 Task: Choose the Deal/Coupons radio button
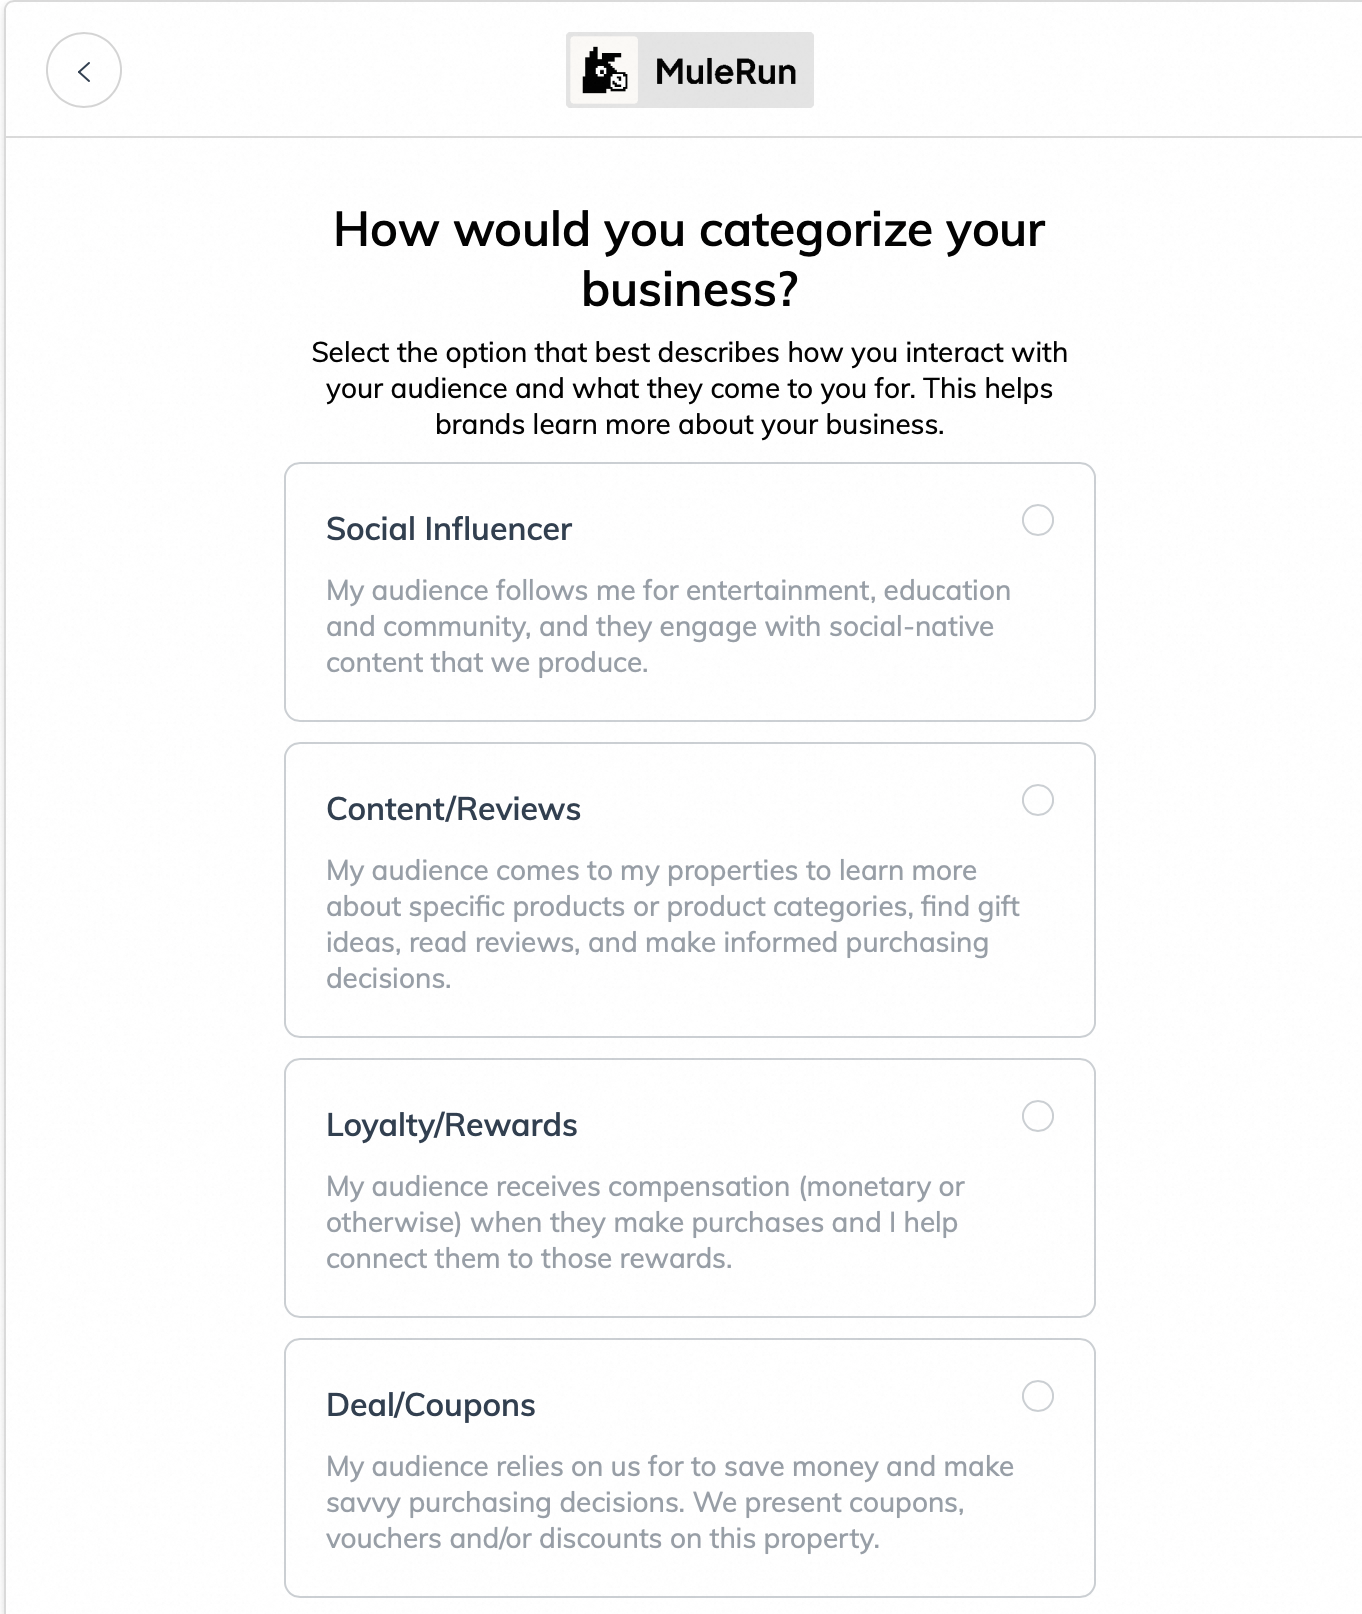click(x=1038, y=1396)
